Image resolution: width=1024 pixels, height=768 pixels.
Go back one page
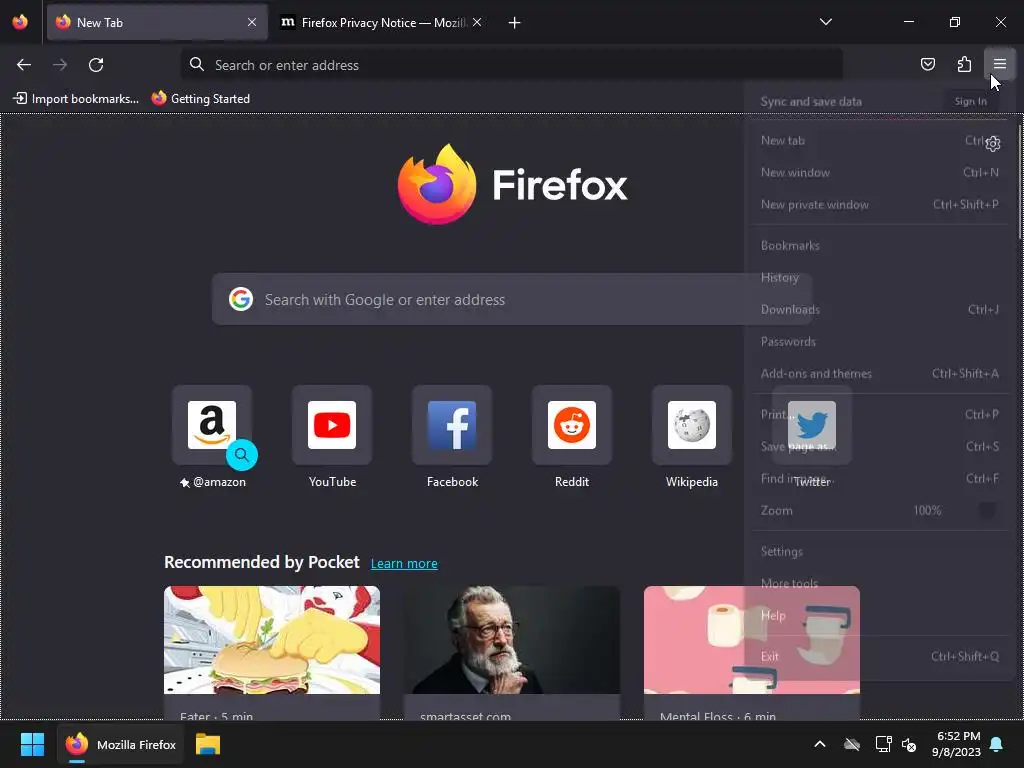(x=24, y=65)
